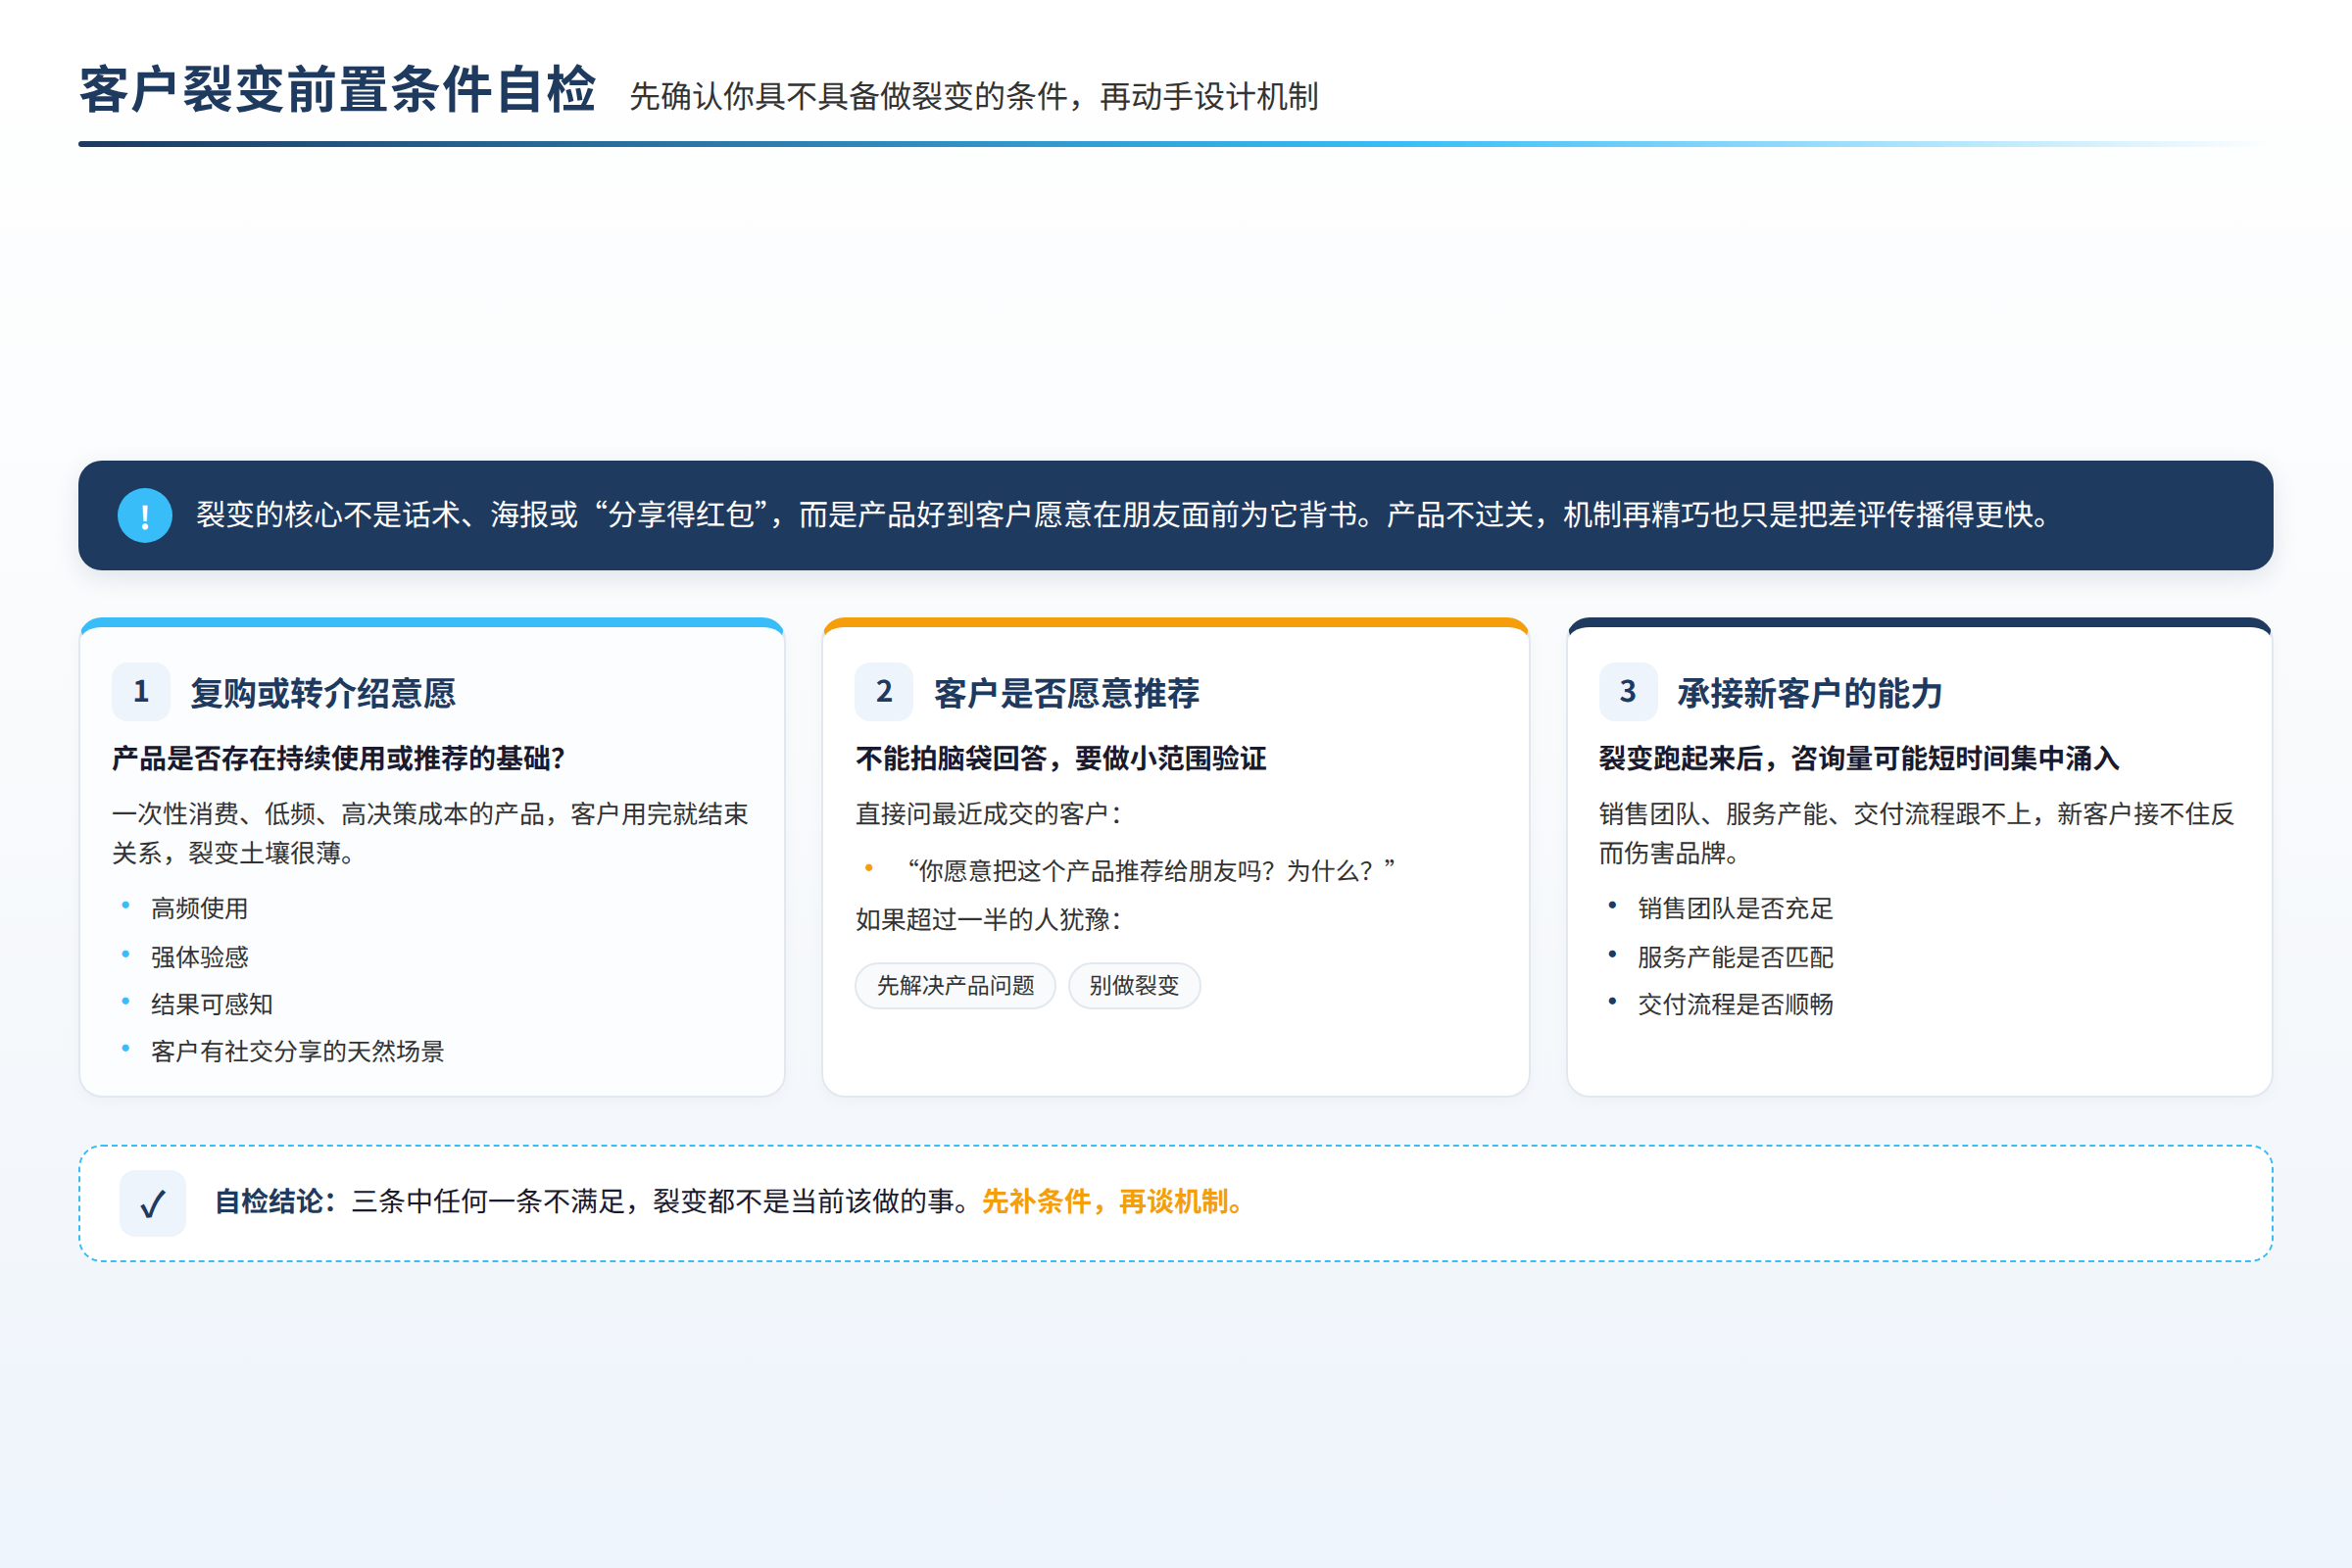Click number badge 3 next to 承接新客户的能力

(1628, 691)
